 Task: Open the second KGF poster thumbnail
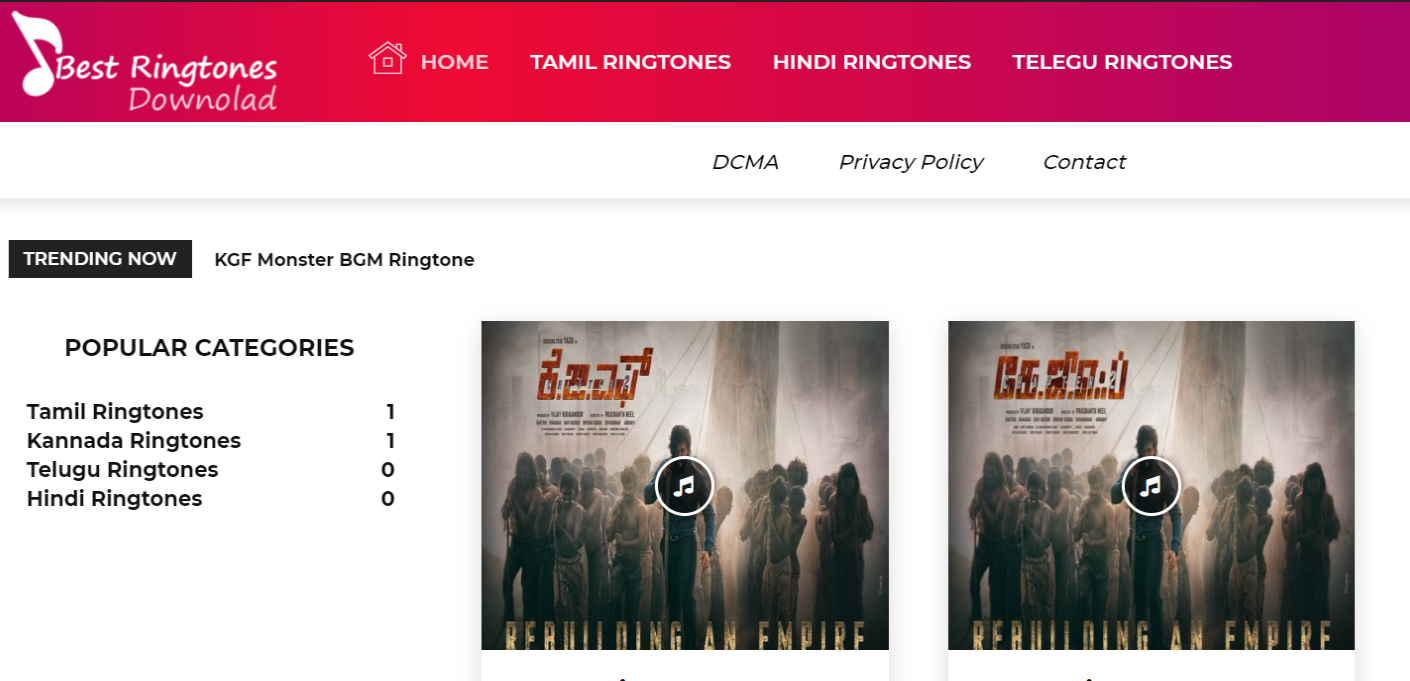1151,486
